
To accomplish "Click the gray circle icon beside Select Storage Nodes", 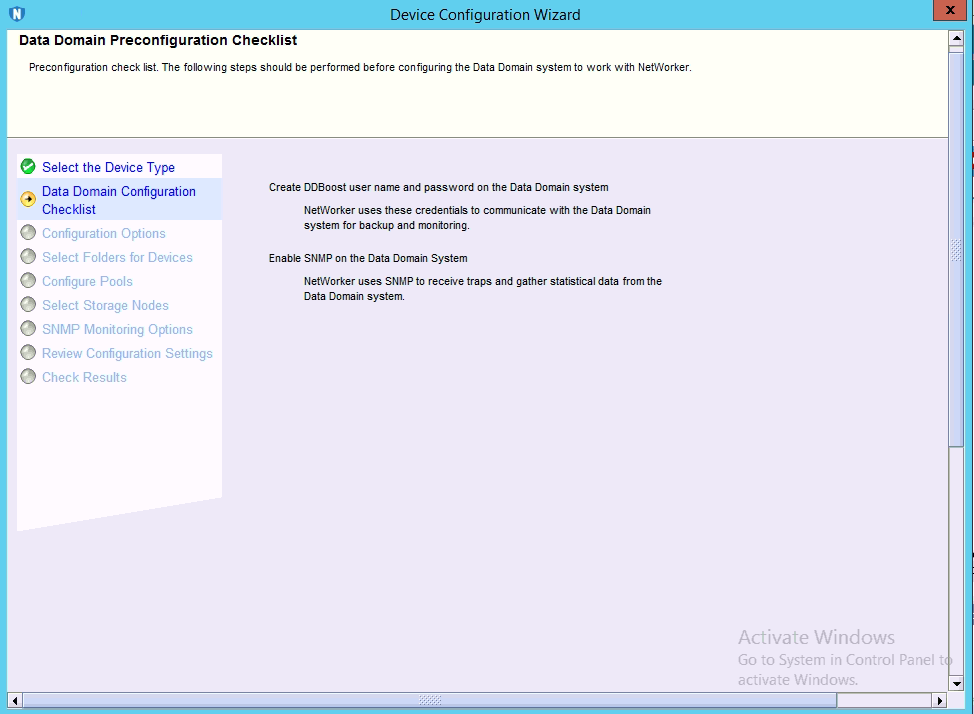I will click(x=28, y=305).
